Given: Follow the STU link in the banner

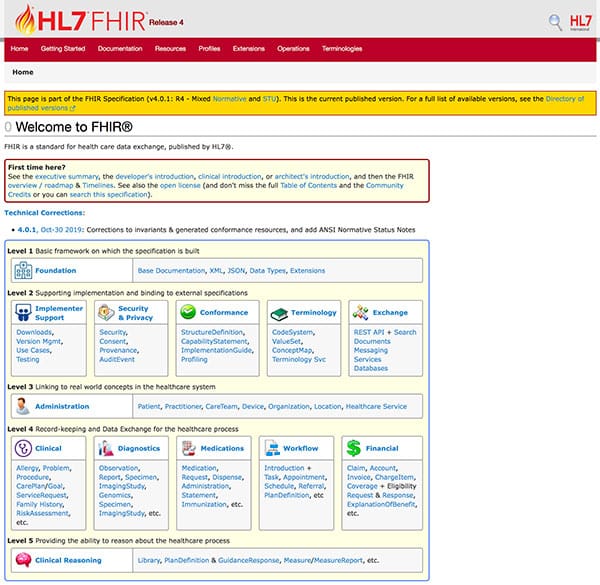Looking at the screenshot, I should (269, 99).
